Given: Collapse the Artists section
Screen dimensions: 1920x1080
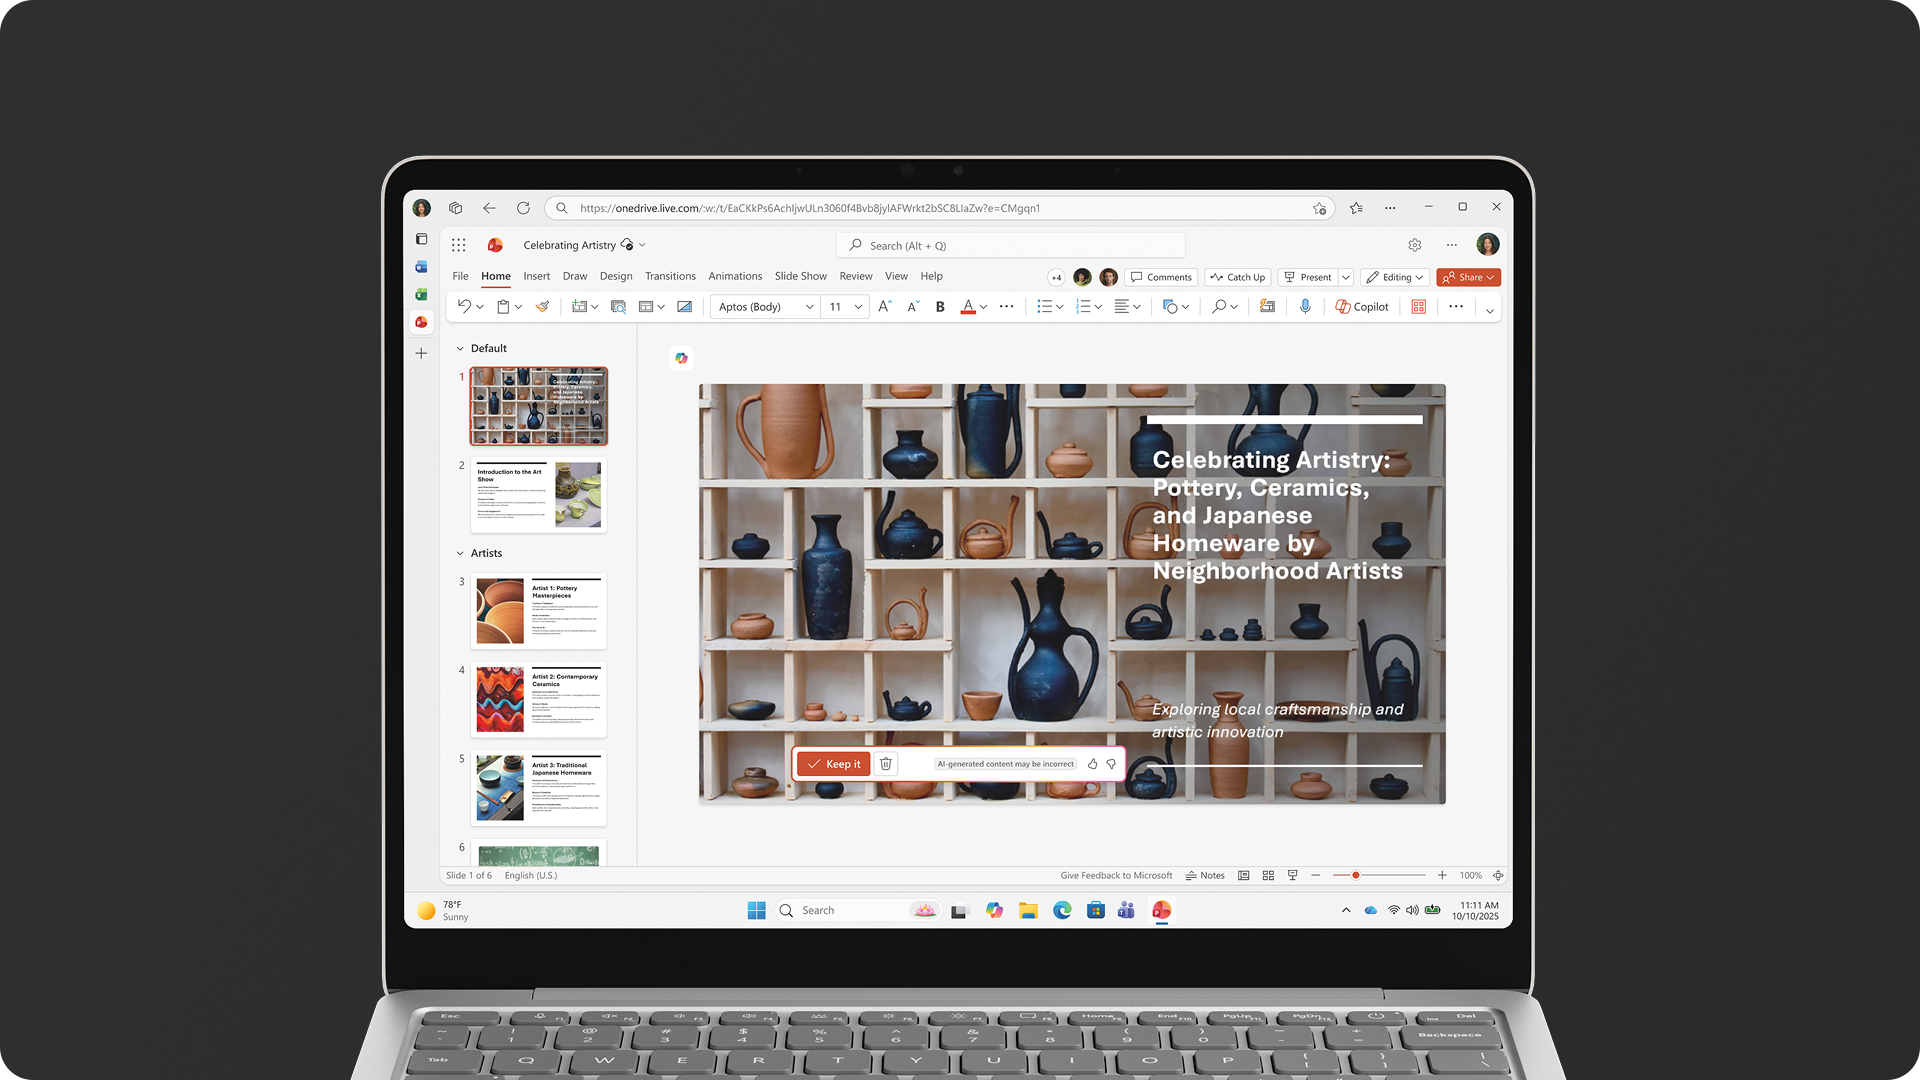Looking at the screenshot, I should click(460, 553).
